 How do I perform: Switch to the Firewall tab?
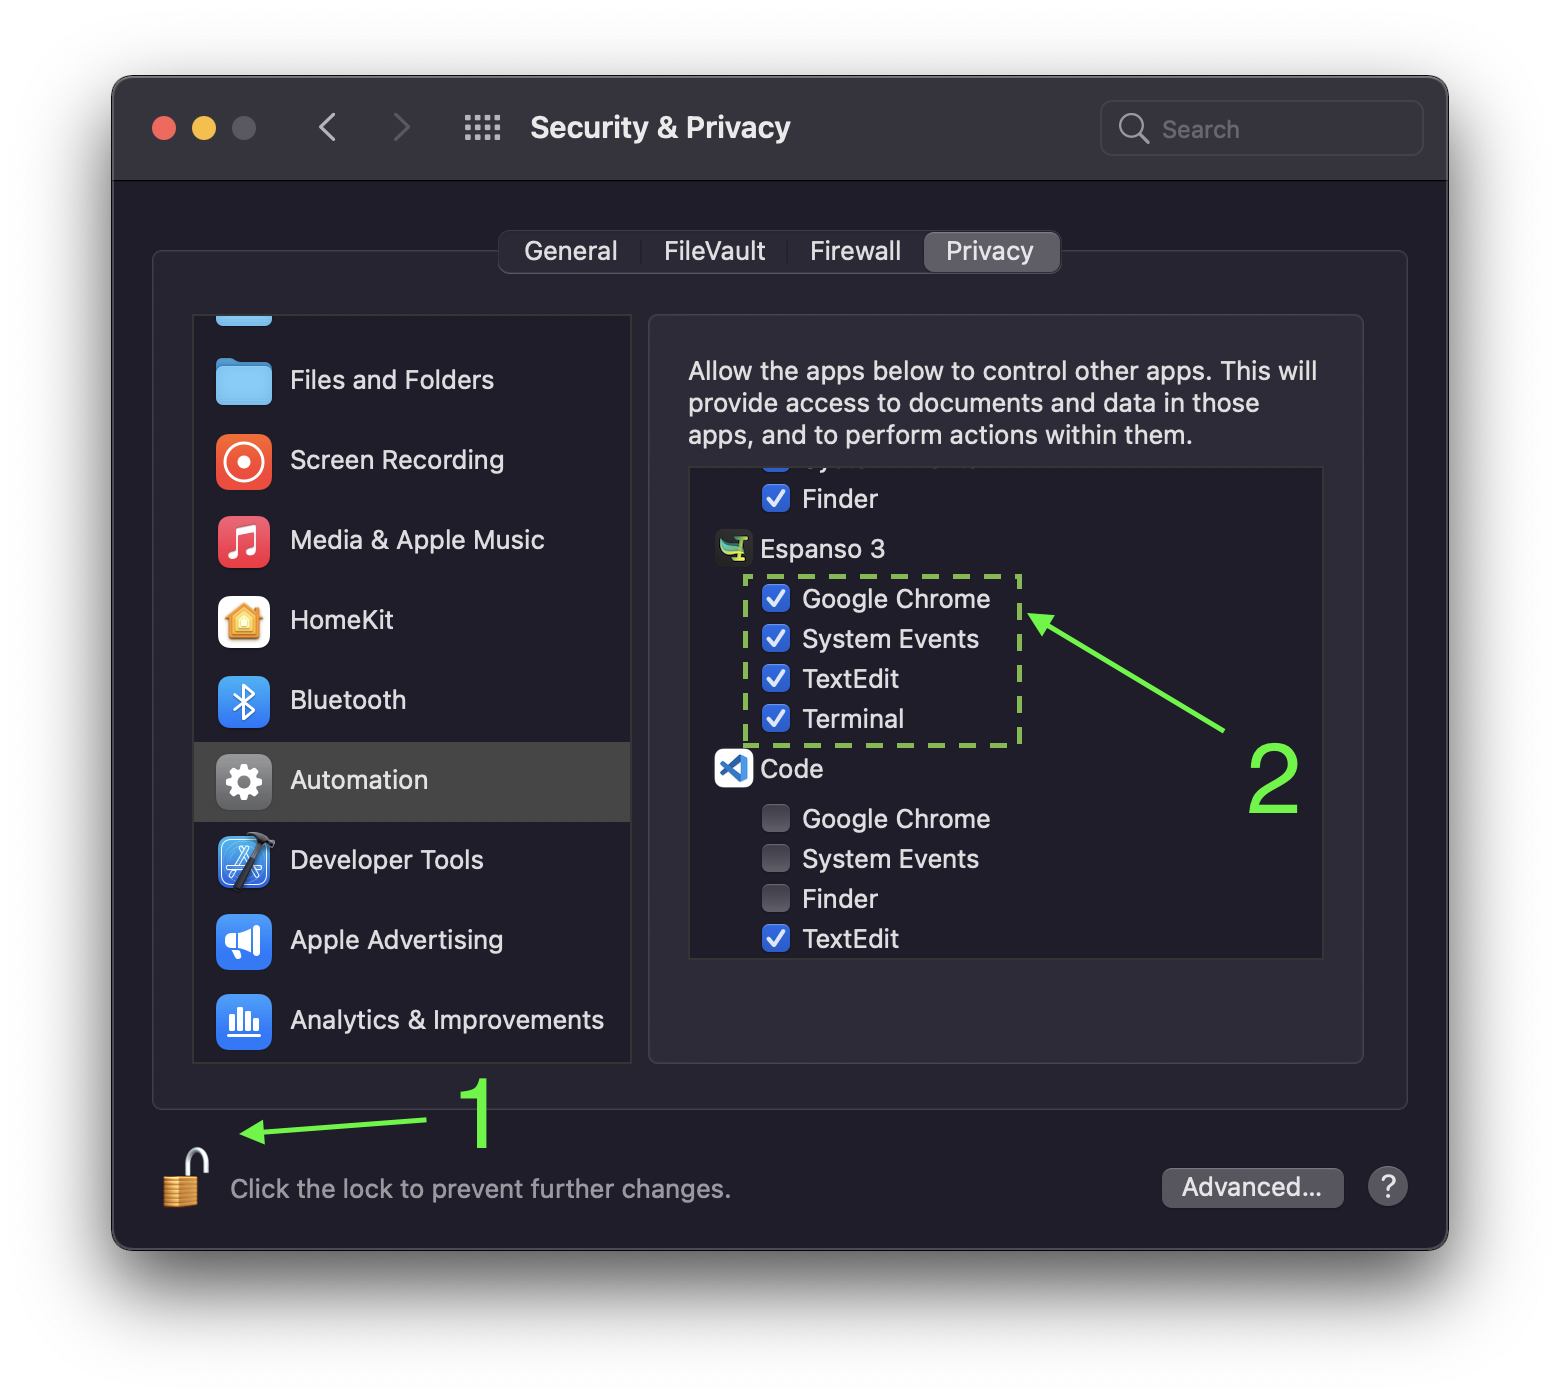855,251
